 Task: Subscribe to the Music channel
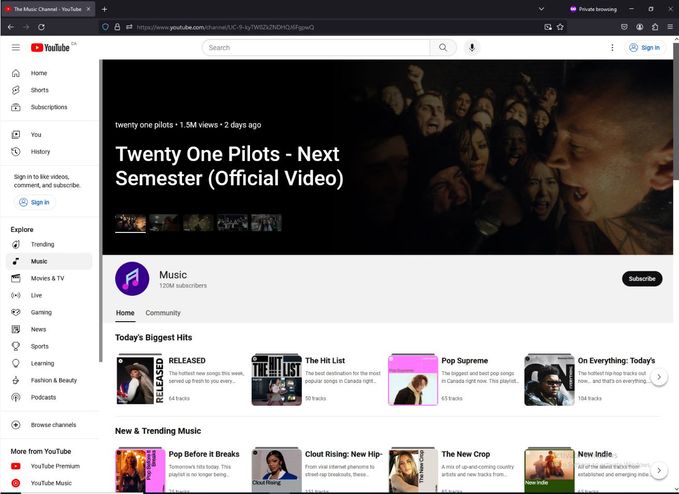(642, 278)
